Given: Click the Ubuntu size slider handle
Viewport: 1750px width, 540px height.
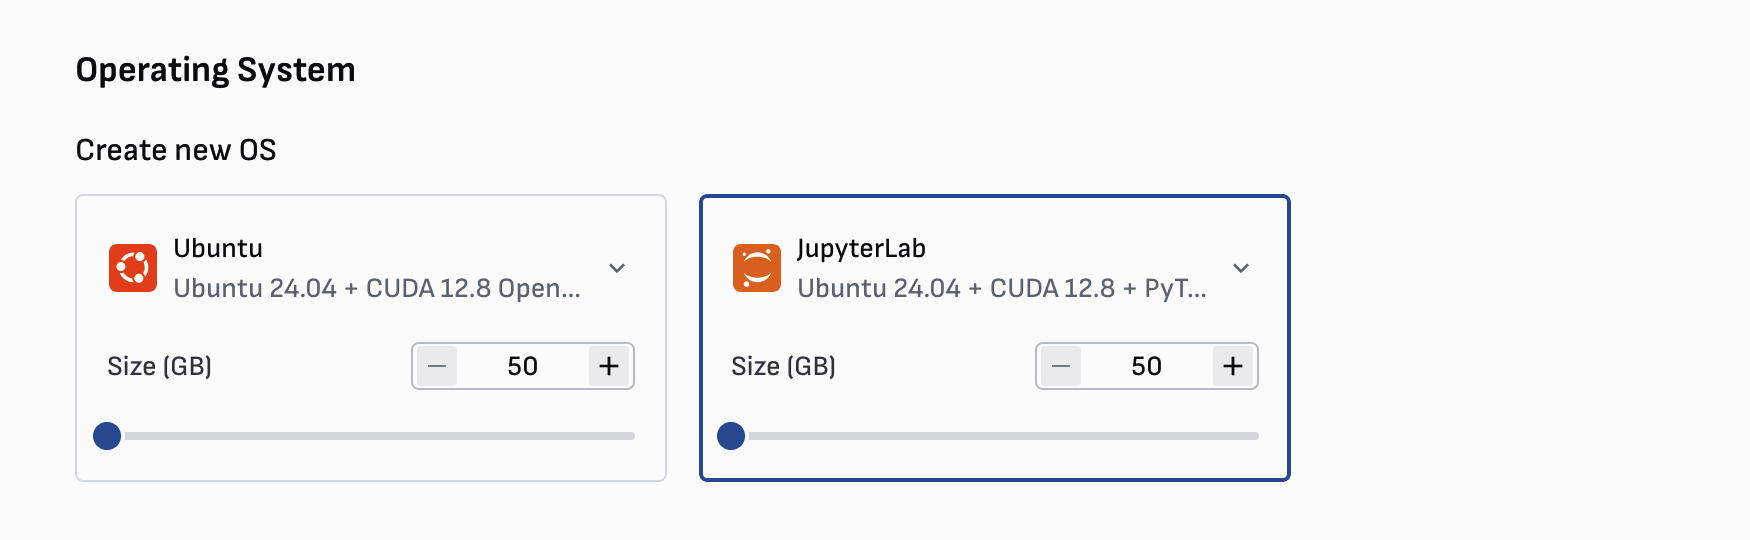Looking at the screenshot, I should [107, 436].
